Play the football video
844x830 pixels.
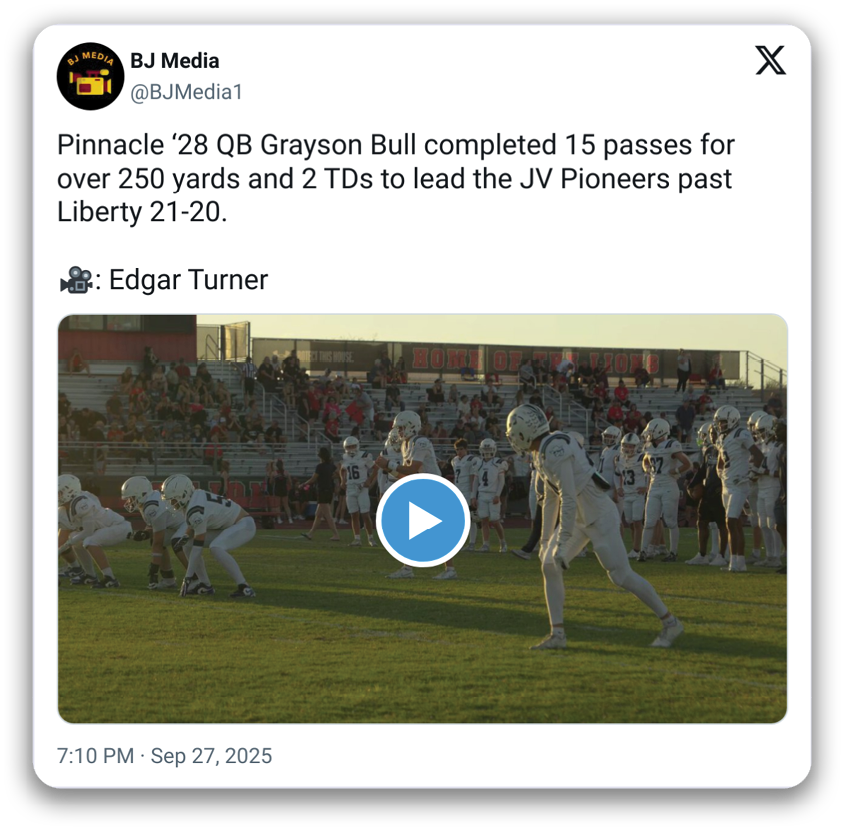point(423,520)
